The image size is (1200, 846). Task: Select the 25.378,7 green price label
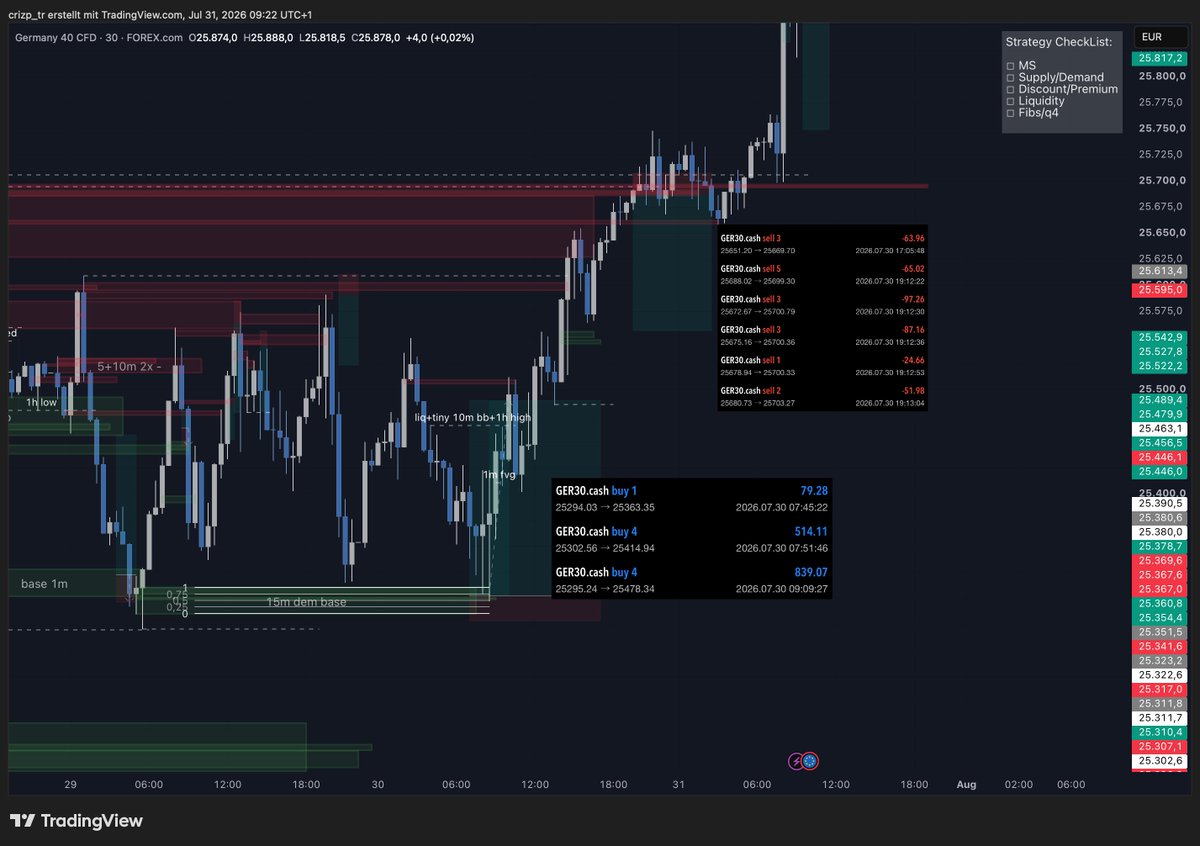(x=1158, y=547)
